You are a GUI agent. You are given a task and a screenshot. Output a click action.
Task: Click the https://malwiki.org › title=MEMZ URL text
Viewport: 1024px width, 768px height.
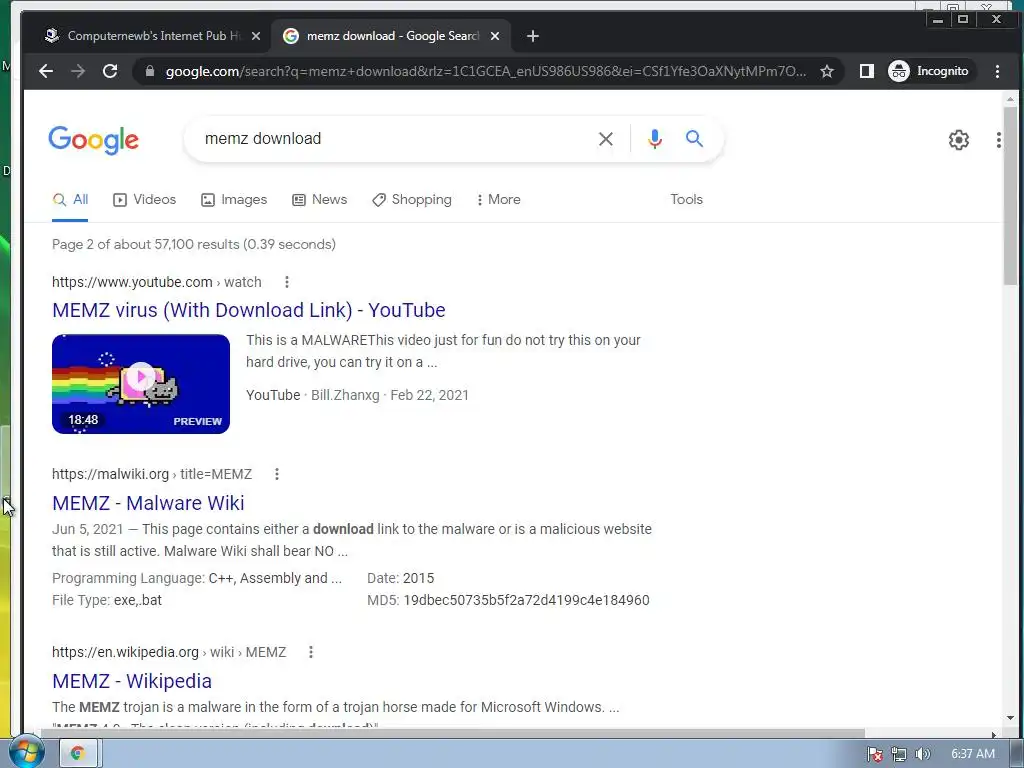pos(152,474)
